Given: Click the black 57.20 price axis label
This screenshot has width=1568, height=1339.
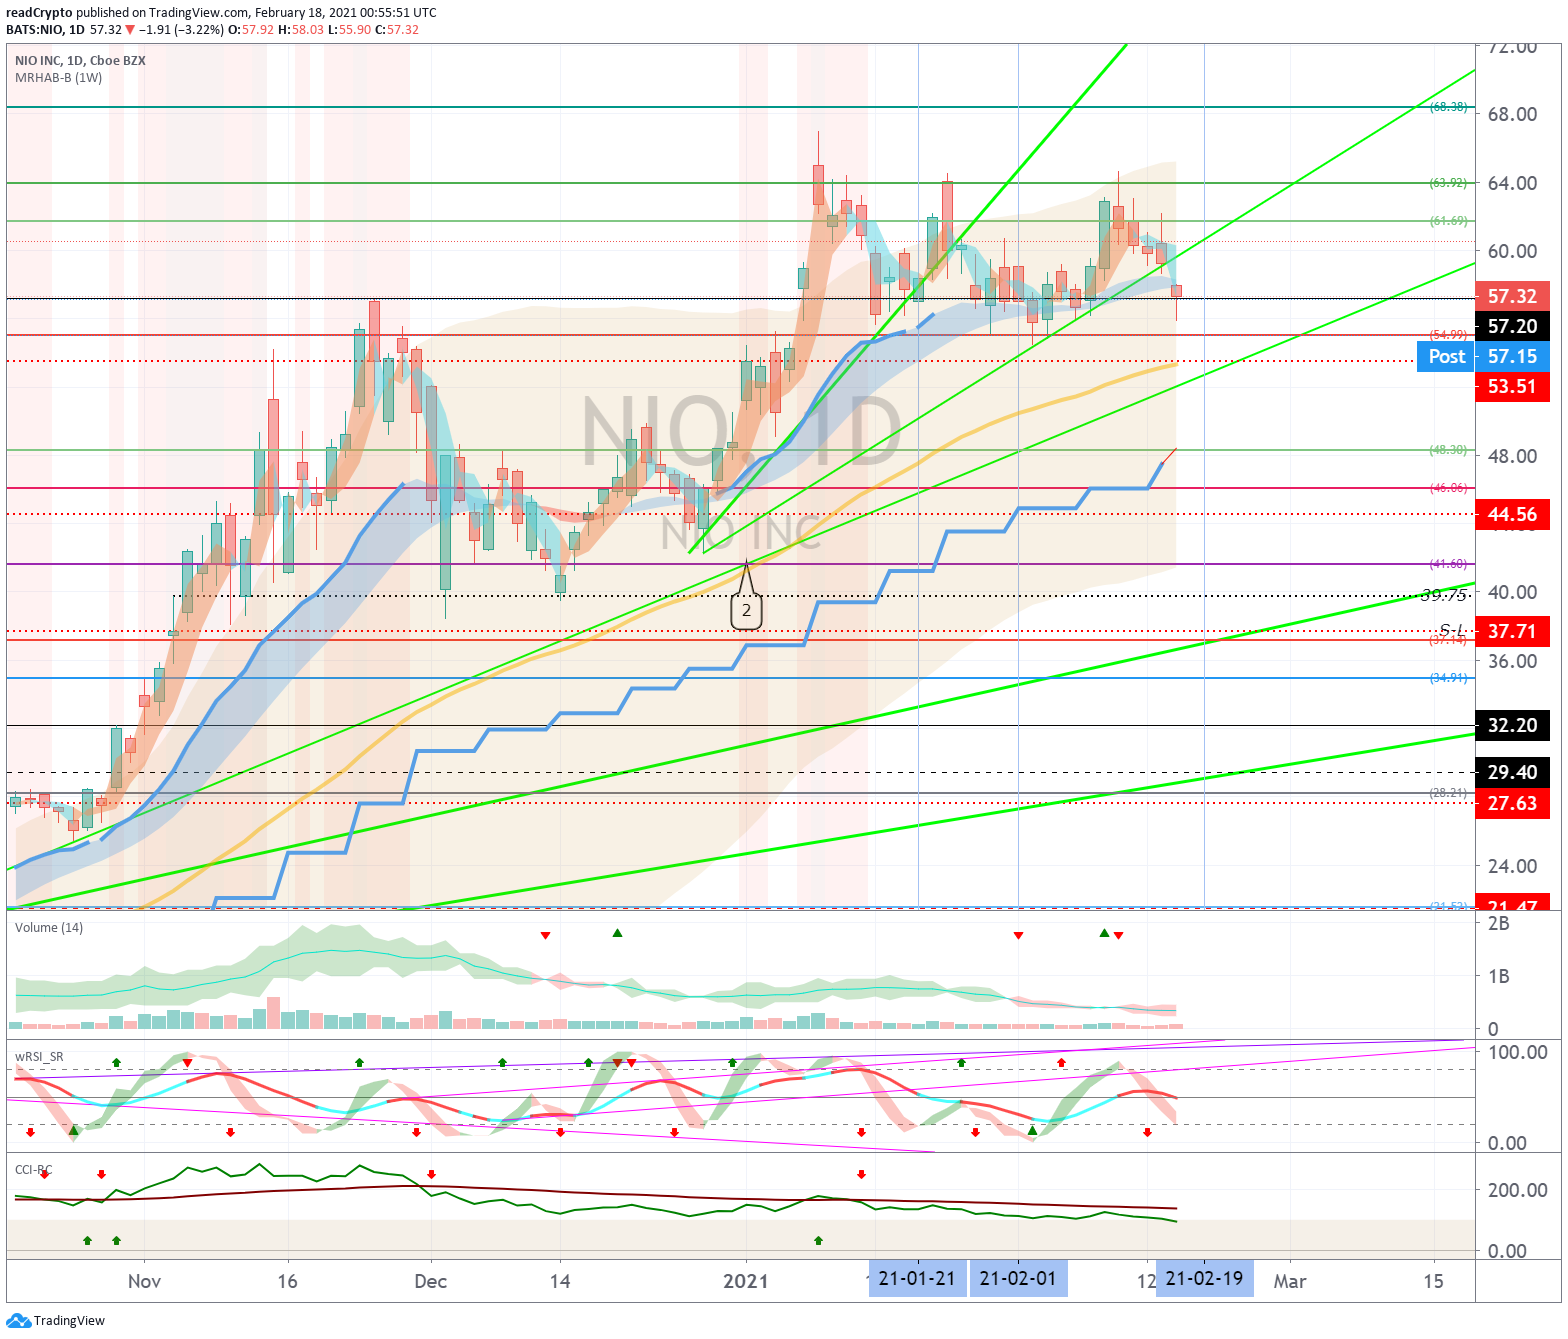Looking at the screenshot, I should pos(1512,326).
